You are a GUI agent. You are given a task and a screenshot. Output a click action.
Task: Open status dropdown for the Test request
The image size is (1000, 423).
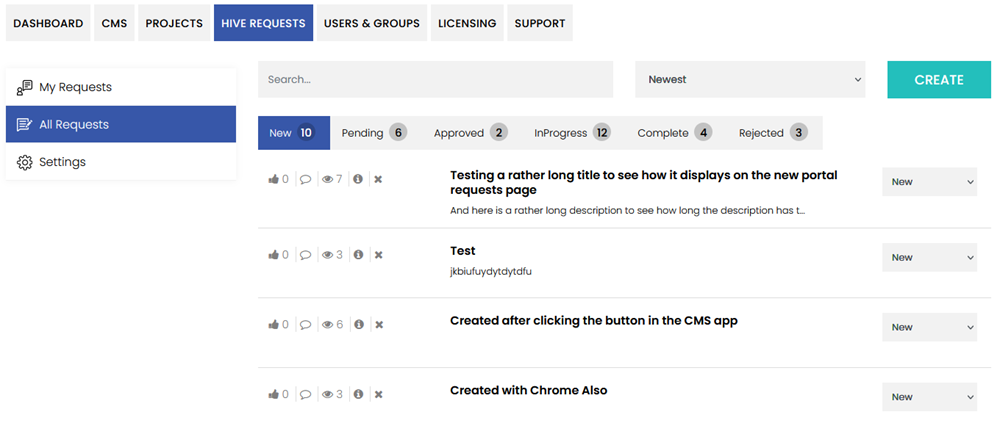(929, 257)
